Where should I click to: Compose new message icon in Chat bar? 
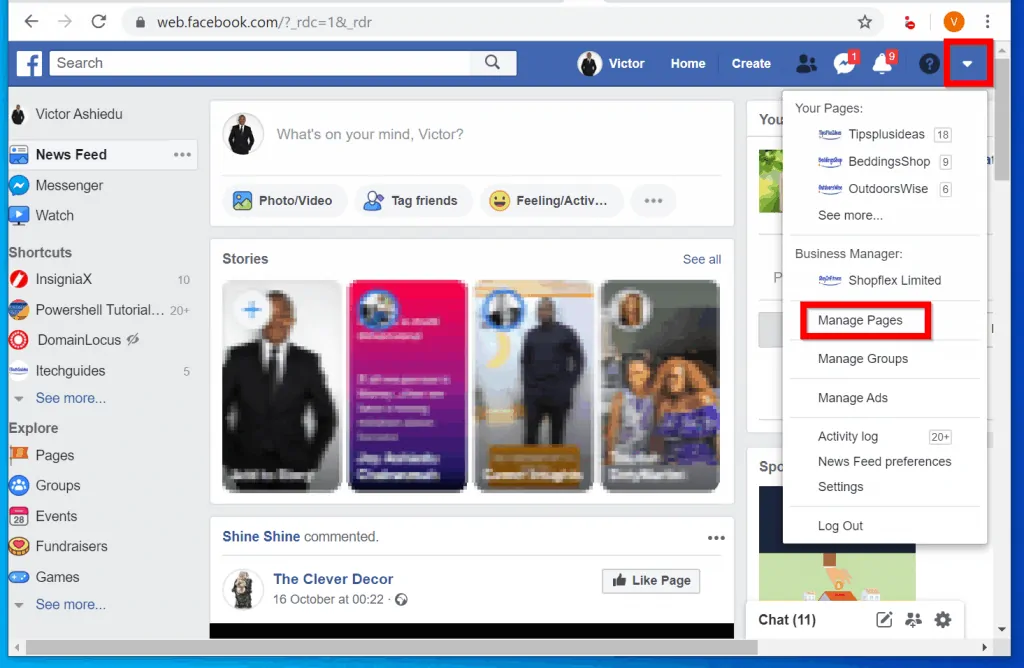pyautogui.click(x=884, y=620)
